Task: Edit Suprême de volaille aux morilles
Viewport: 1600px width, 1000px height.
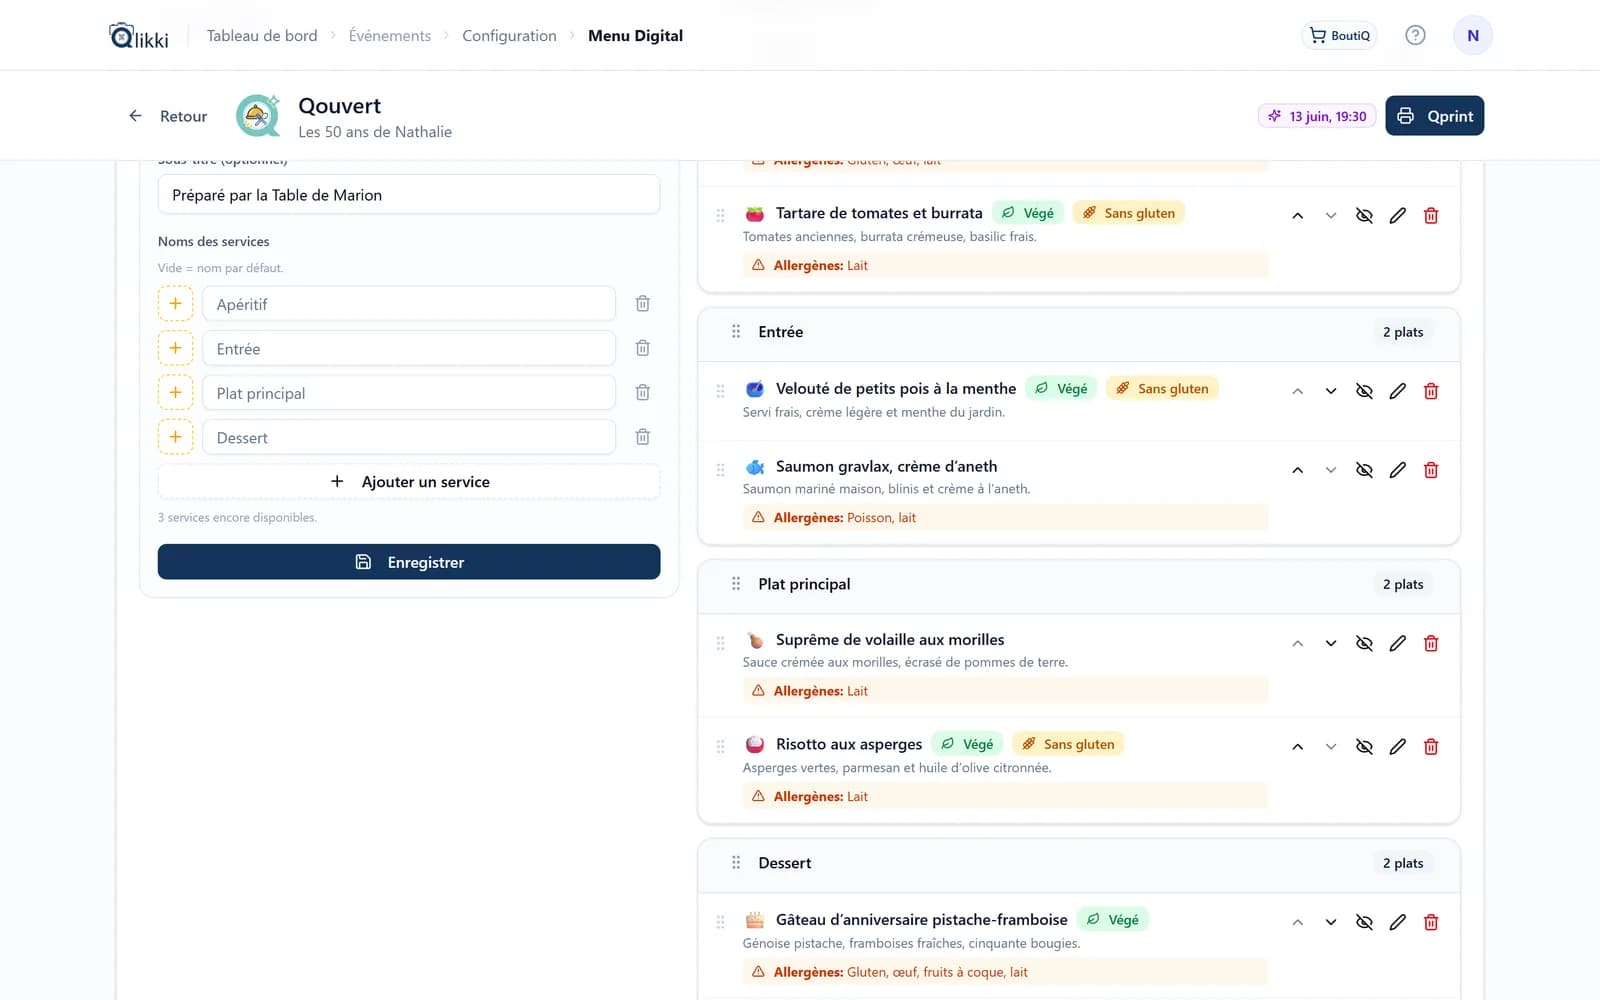Action: tap(1397, 643)
